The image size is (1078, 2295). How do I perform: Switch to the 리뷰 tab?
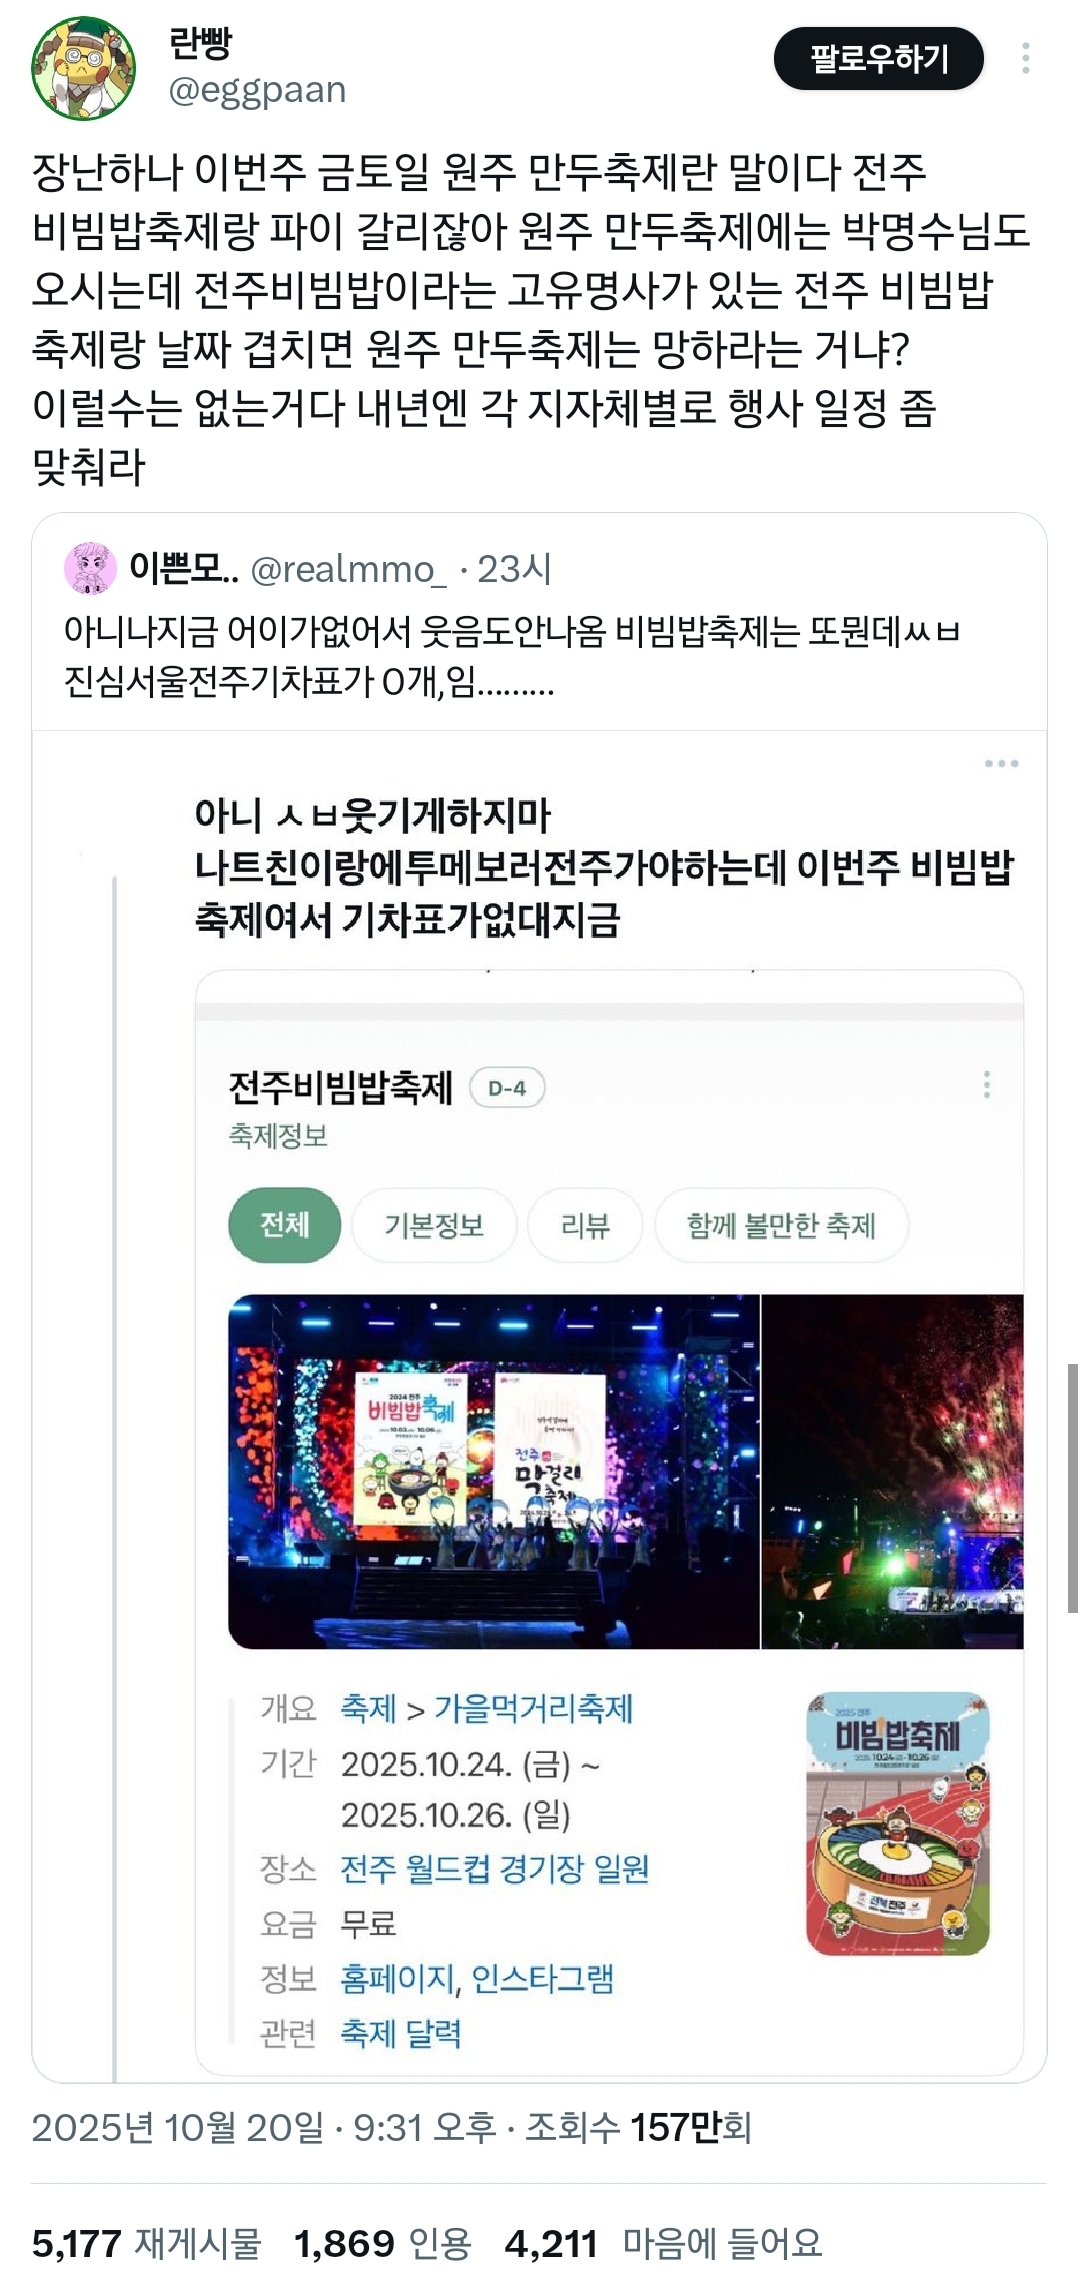(x=585, y=1225)
